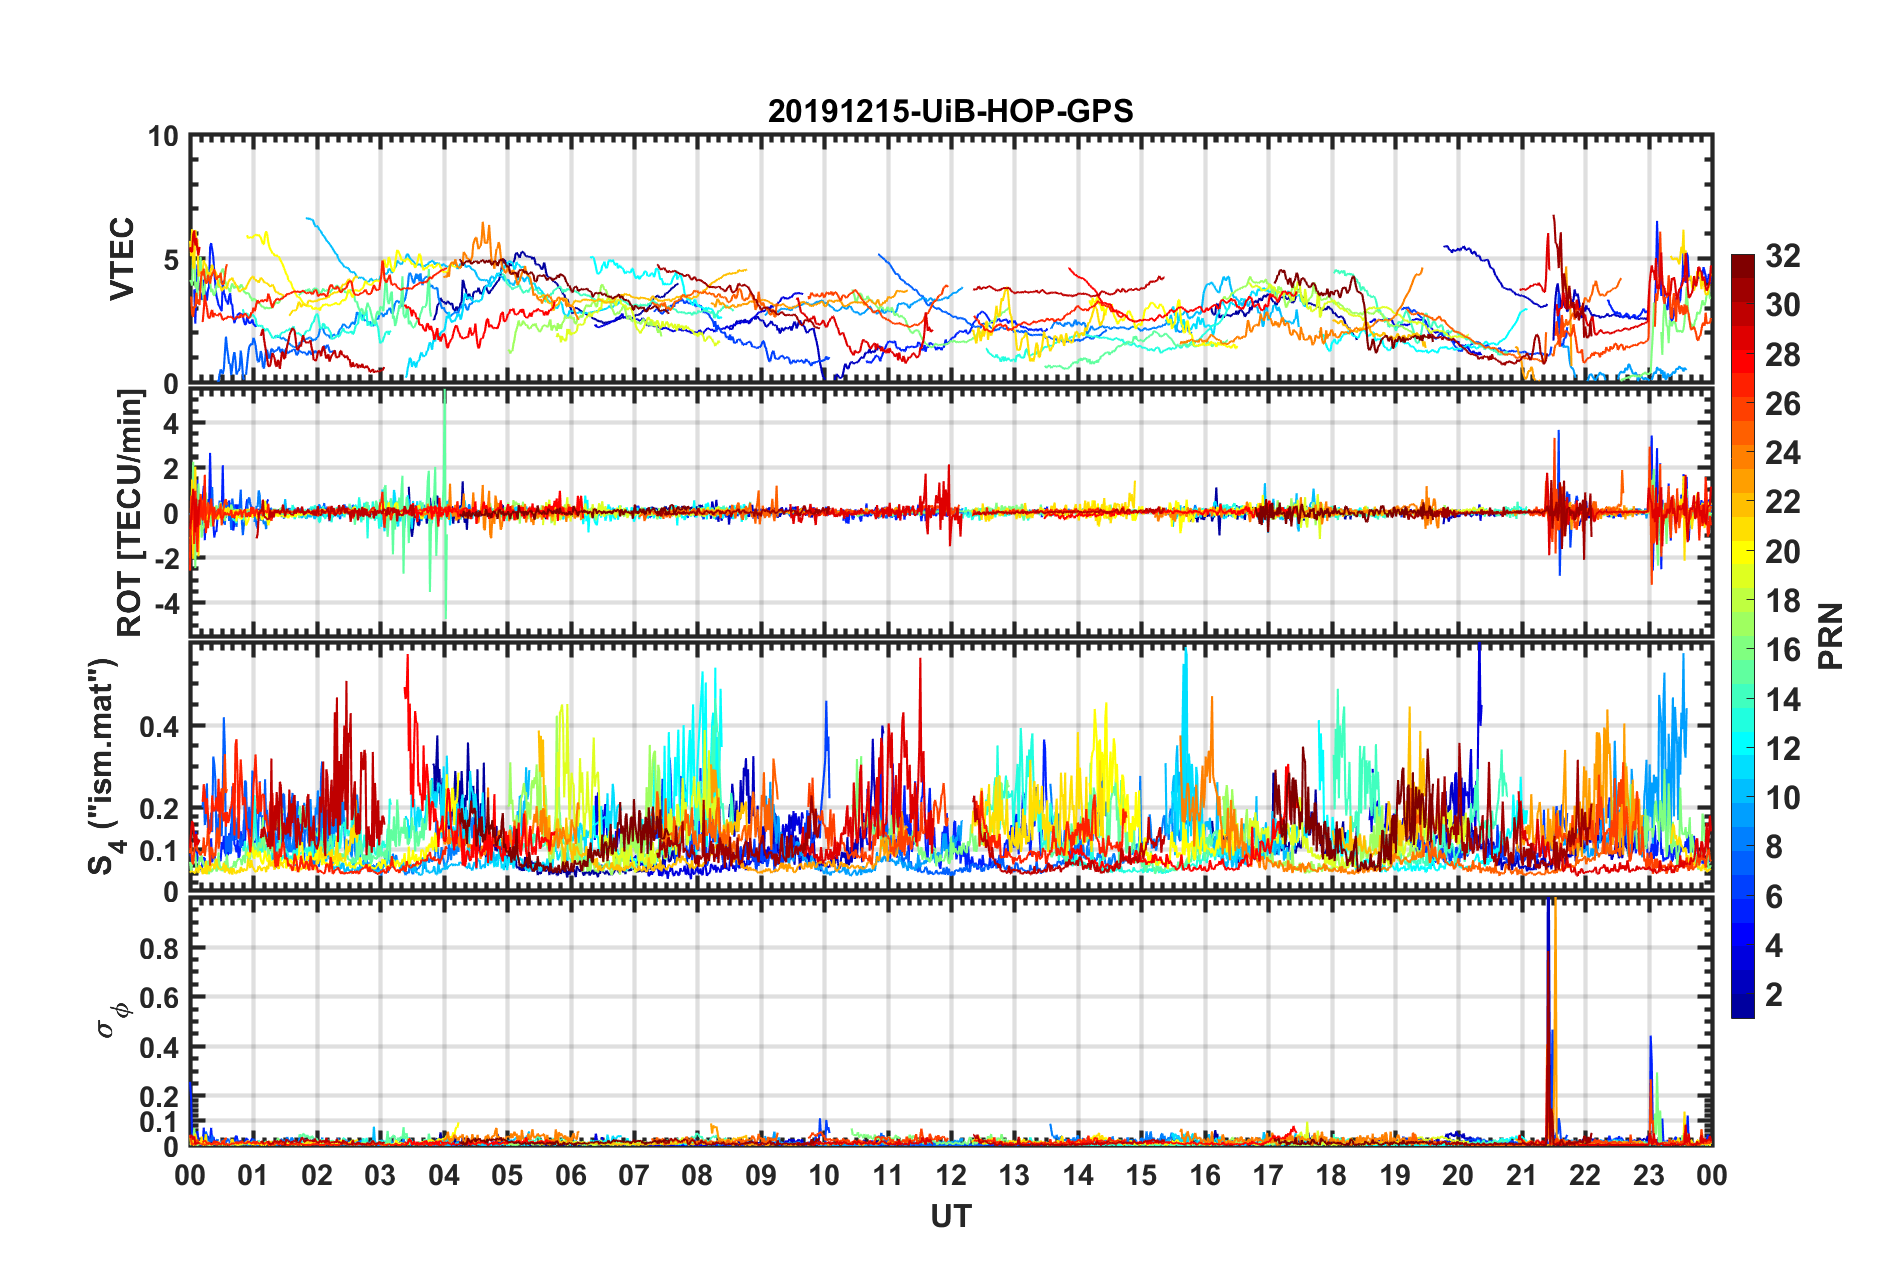Click x-axis hour tick label 03
Image resolution: width=1902 pixels, height=1272 pixels.
coord(380,1175)
